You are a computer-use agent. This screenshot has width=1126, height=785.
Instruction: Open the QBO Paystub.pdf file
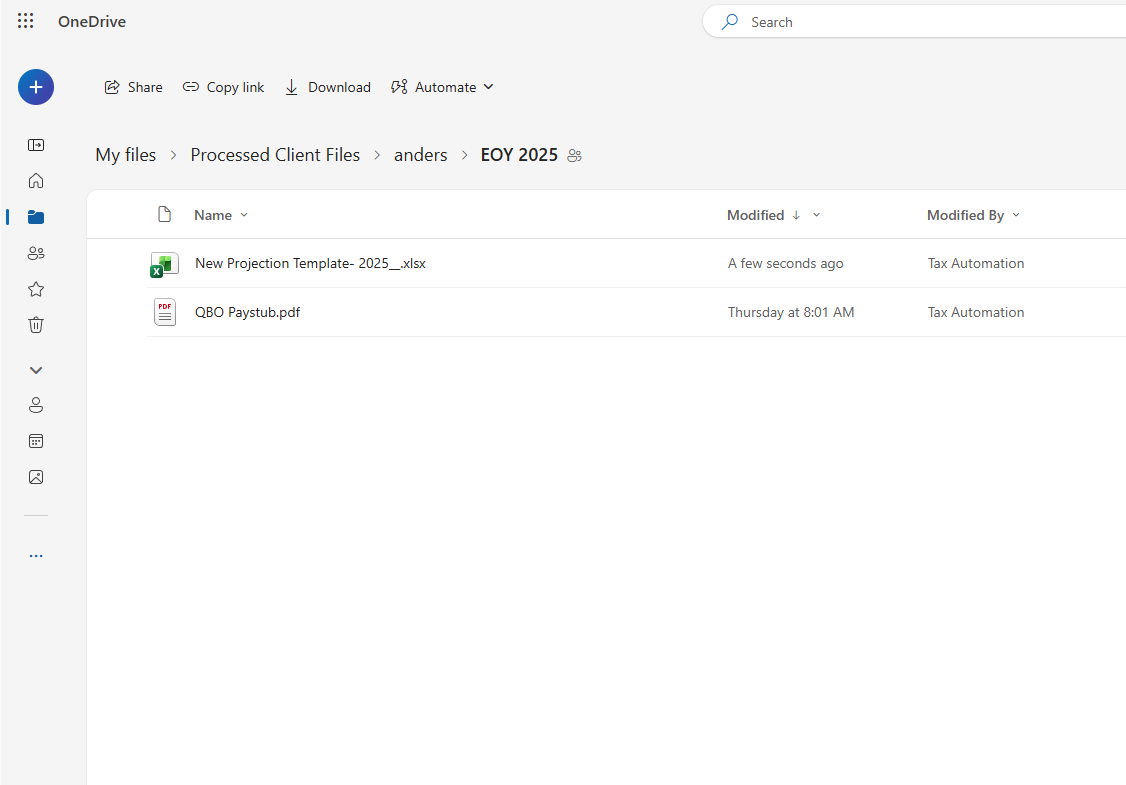pos(247,312)
